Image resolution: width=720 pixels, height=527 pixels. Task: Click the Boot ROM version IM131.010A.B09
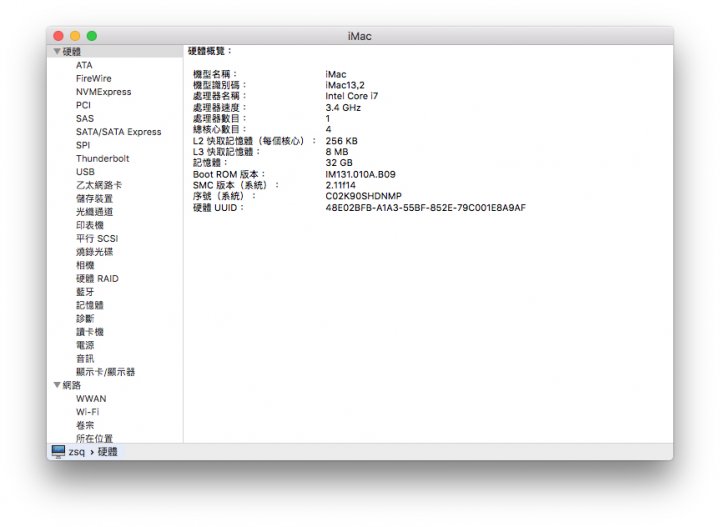[360, 174]
